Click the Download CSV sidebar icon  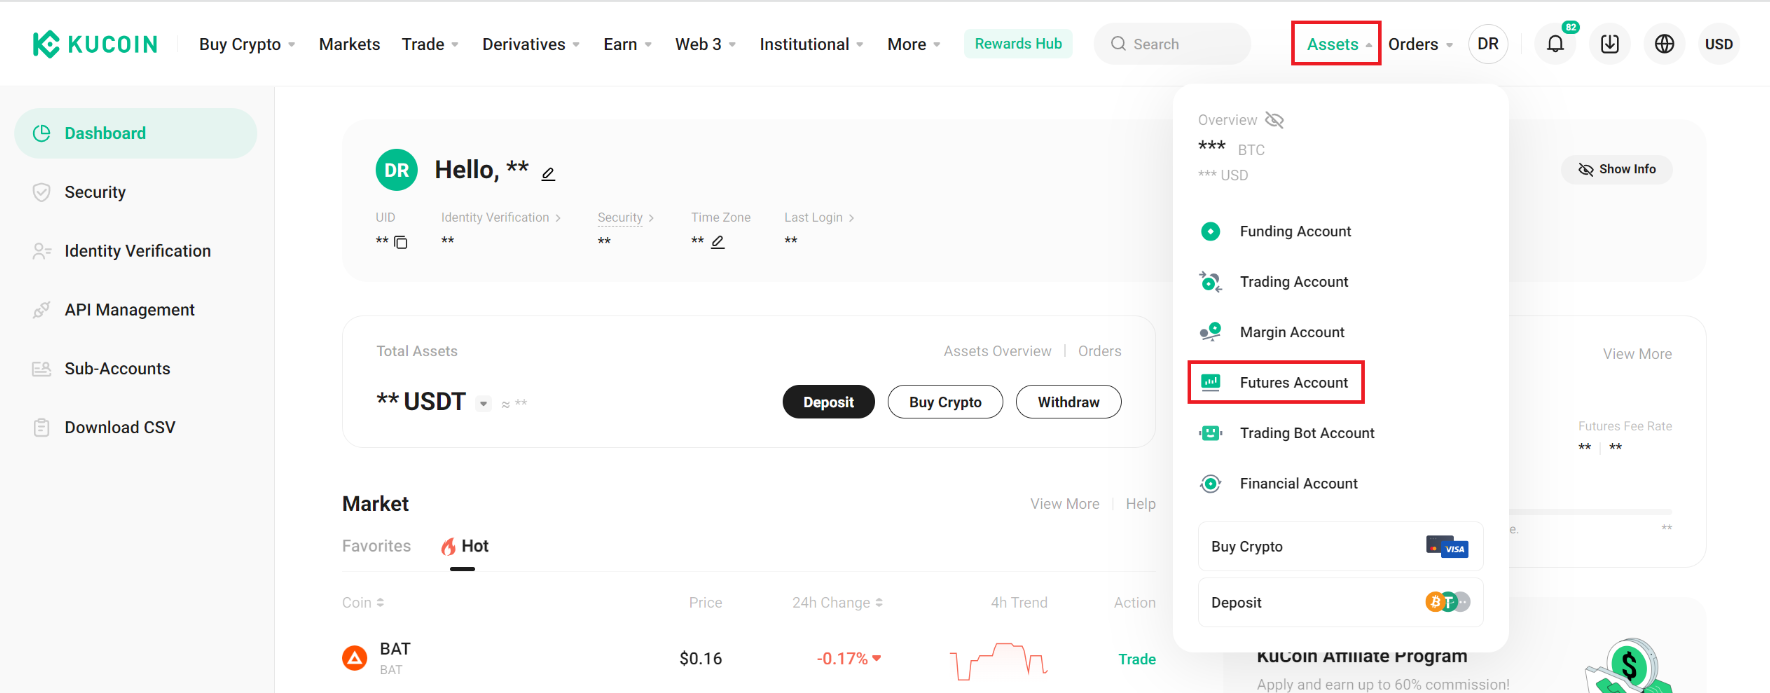coord(41,428)
